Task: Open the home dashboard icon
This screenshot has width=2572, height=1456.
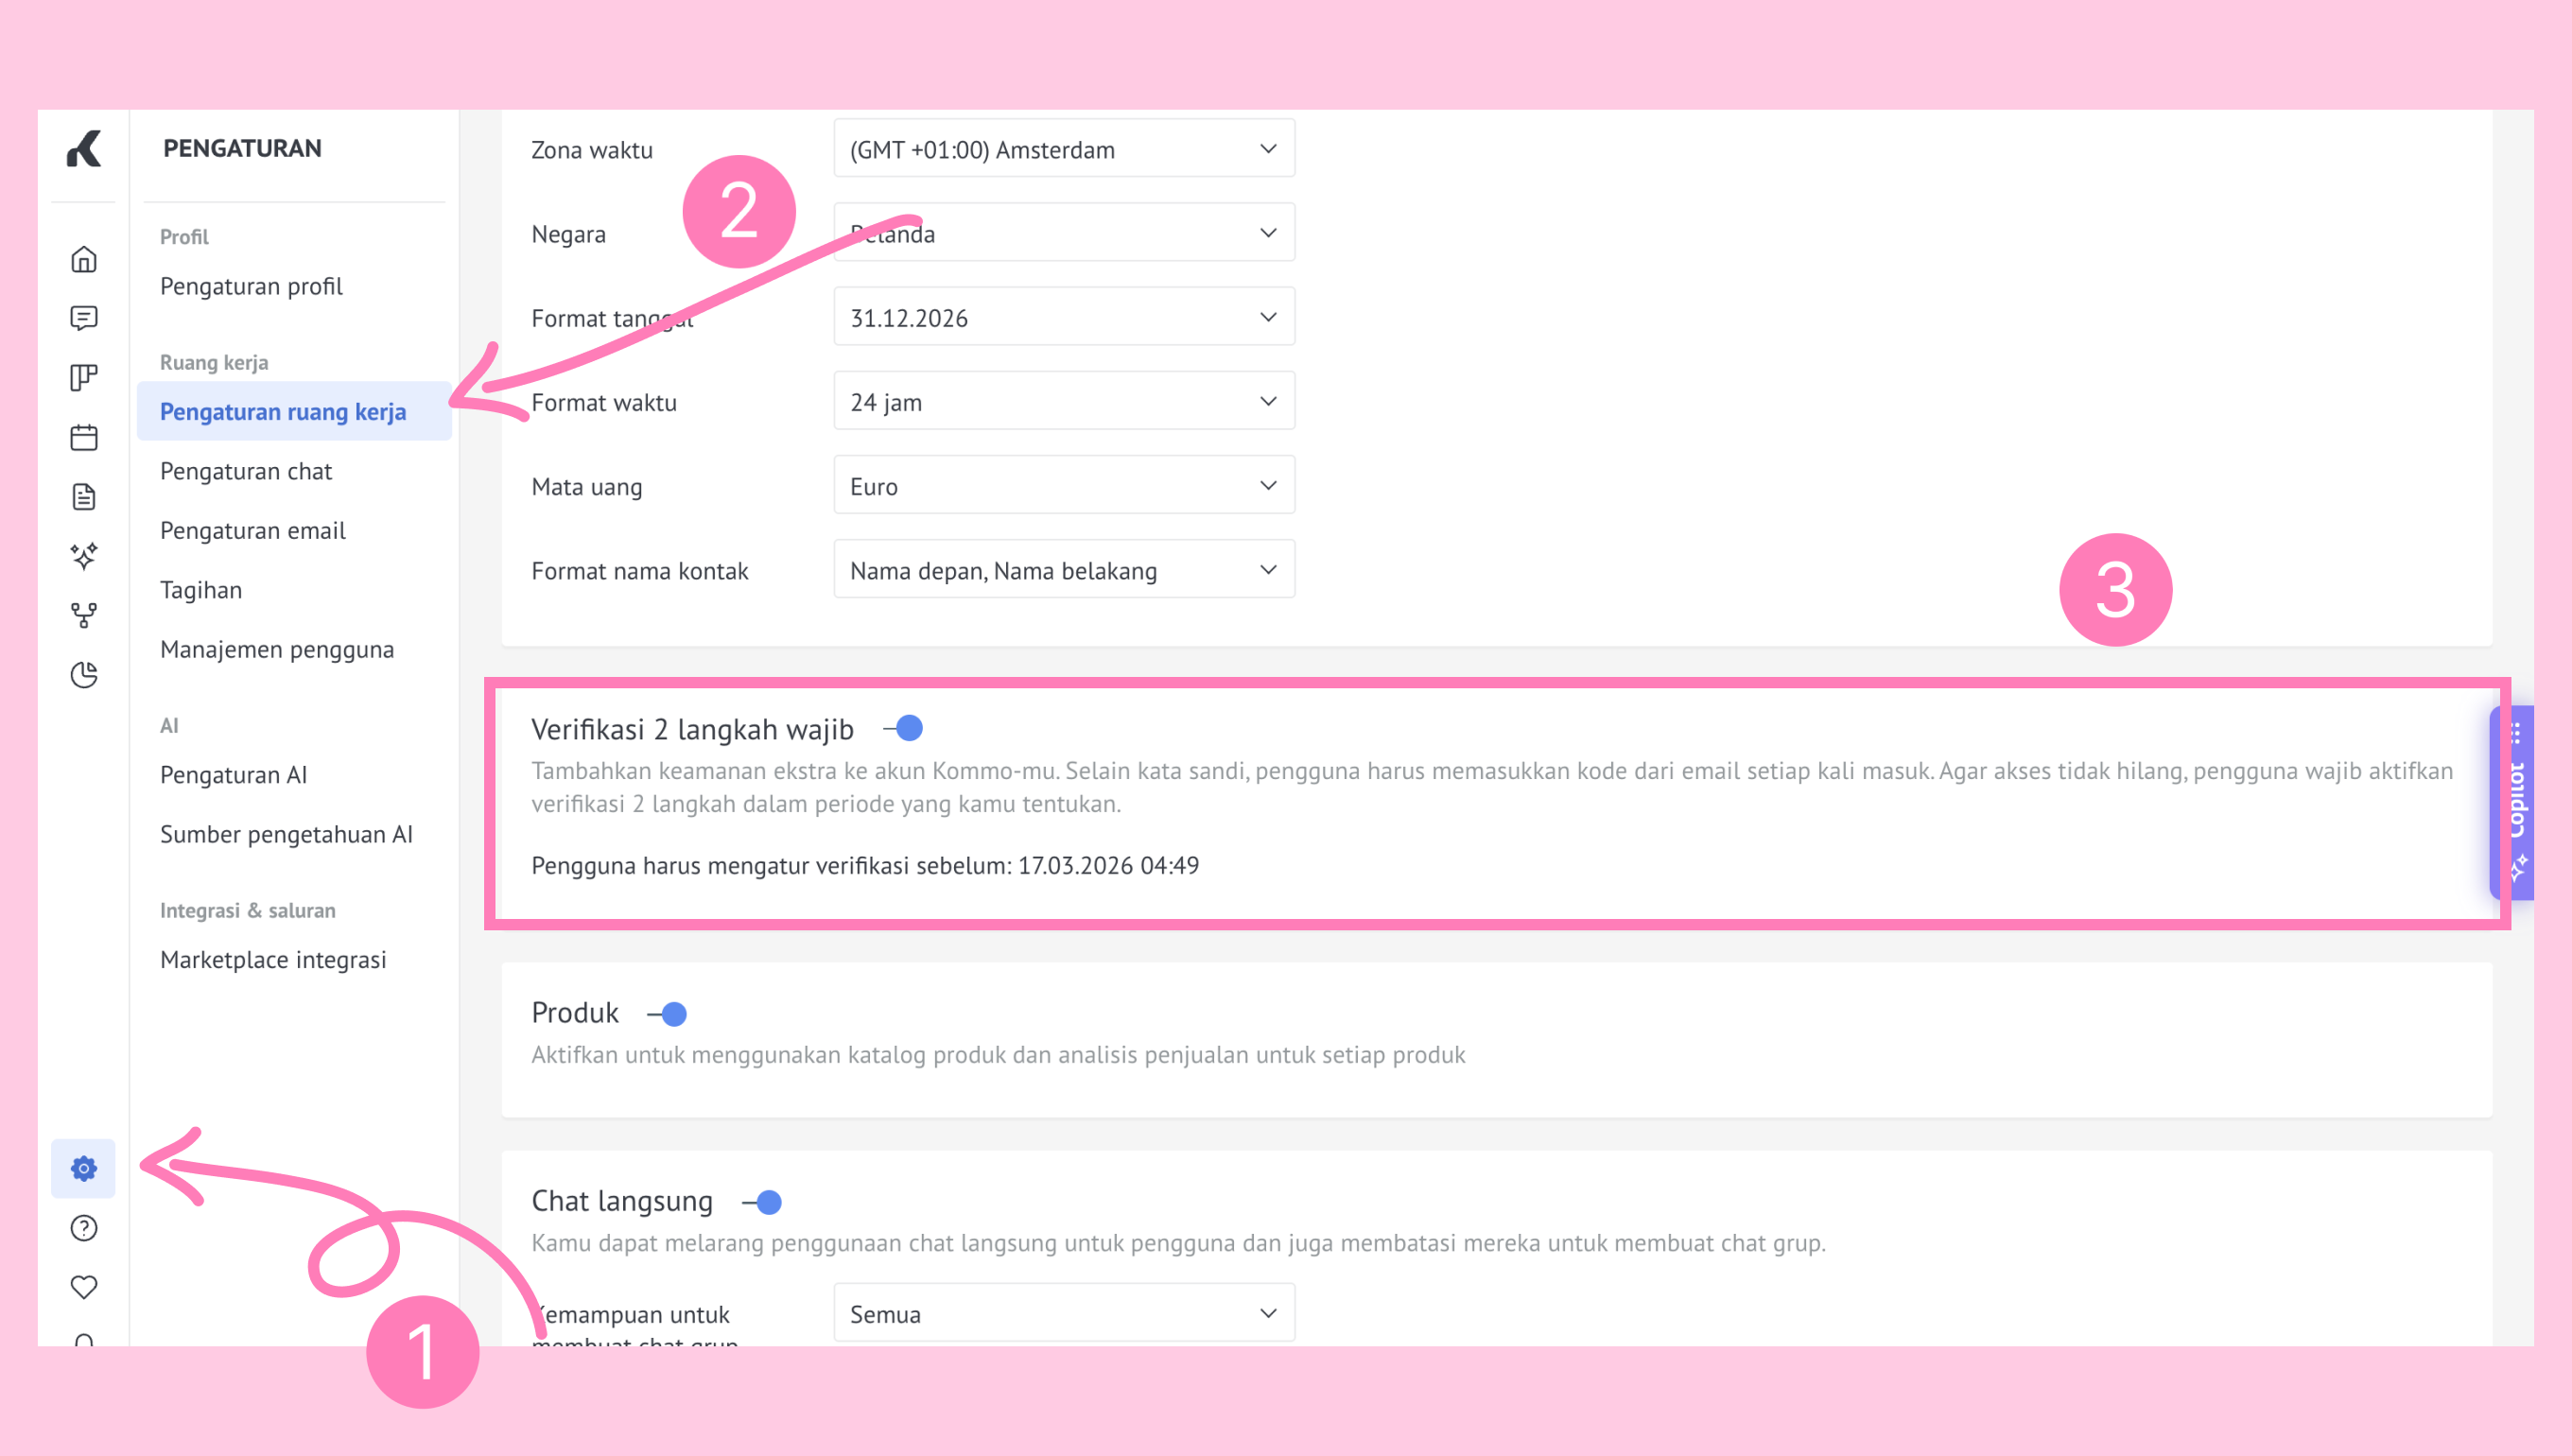Action: point(84,260)
